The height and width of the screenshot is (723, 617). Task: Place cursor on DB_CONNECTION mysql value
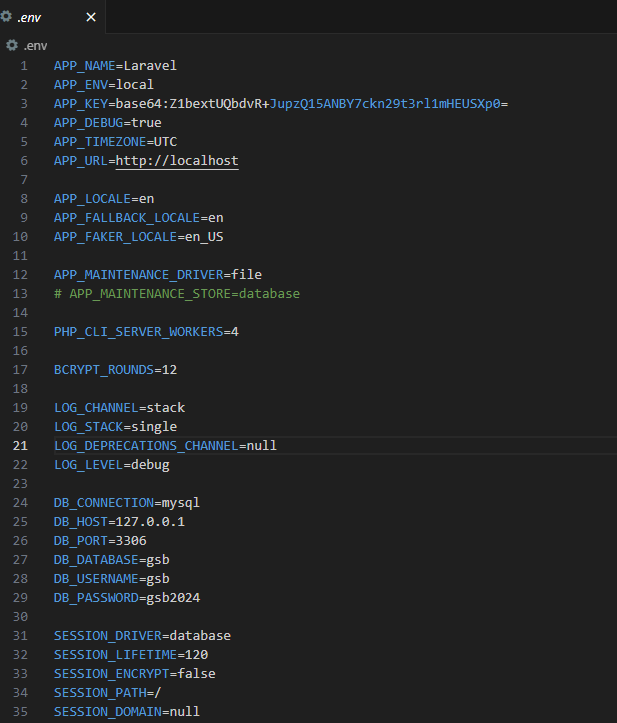point(181,503)
